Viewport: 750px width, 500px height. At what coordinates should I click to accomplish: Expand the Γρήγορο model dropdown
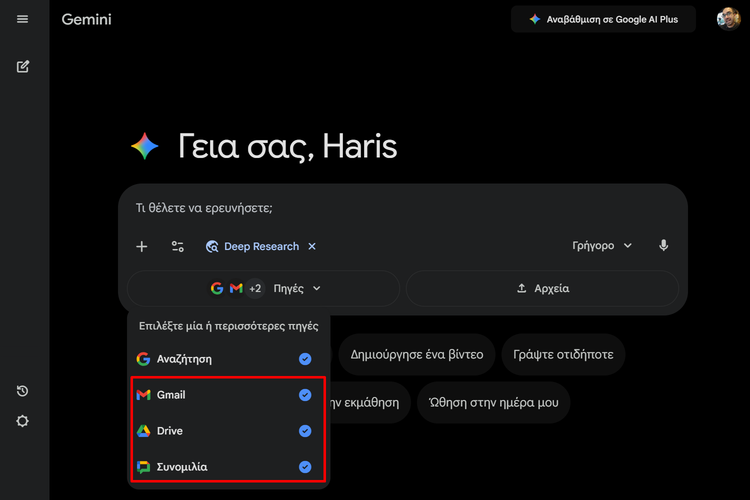pyautogui.click(x=602, y=246)
